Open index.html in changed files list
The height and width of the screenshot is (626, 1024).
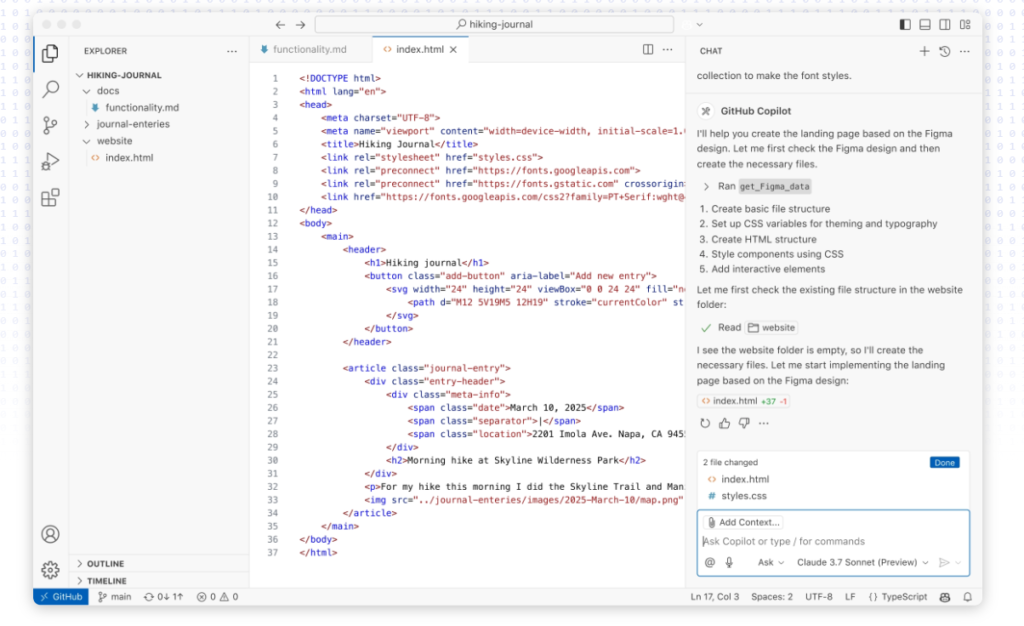(744, 479)
